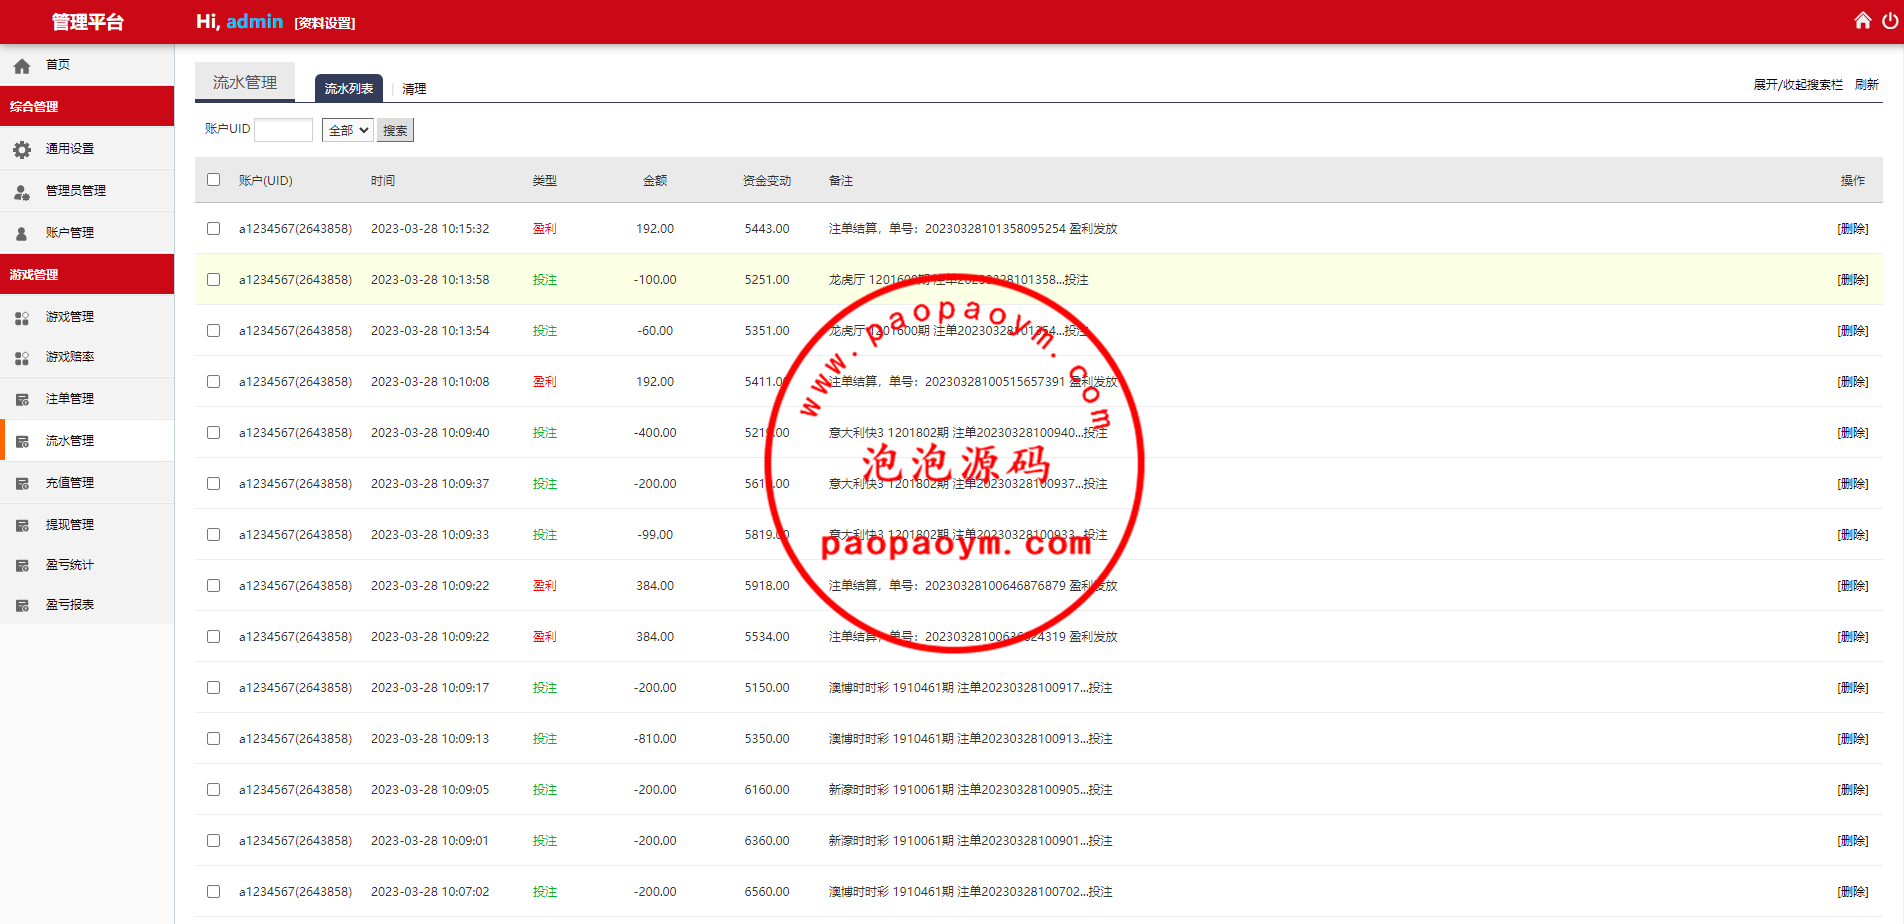
Task: Check the row with amount -810.00
Action: click(x=213, y=739)
